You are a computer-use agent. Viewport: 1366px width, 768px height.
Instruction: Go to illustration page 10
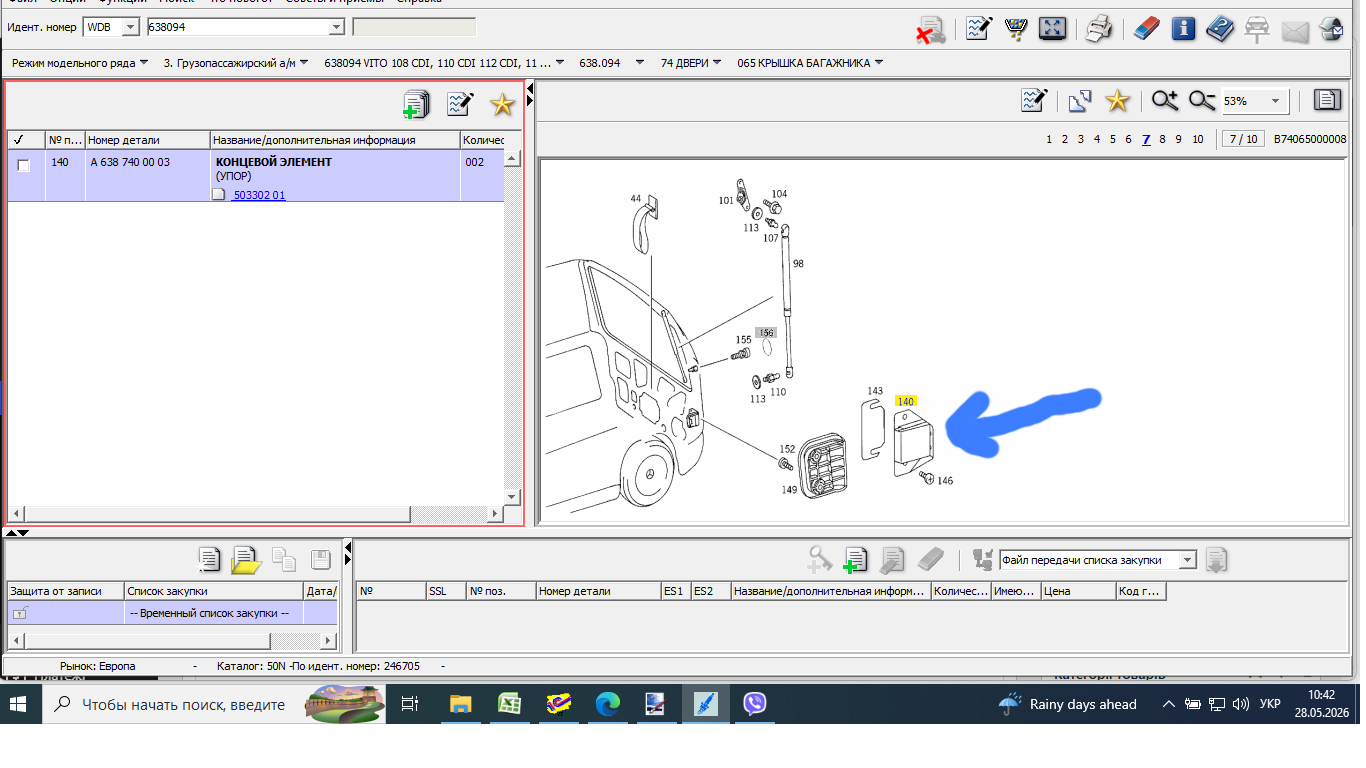(1198, 139)
